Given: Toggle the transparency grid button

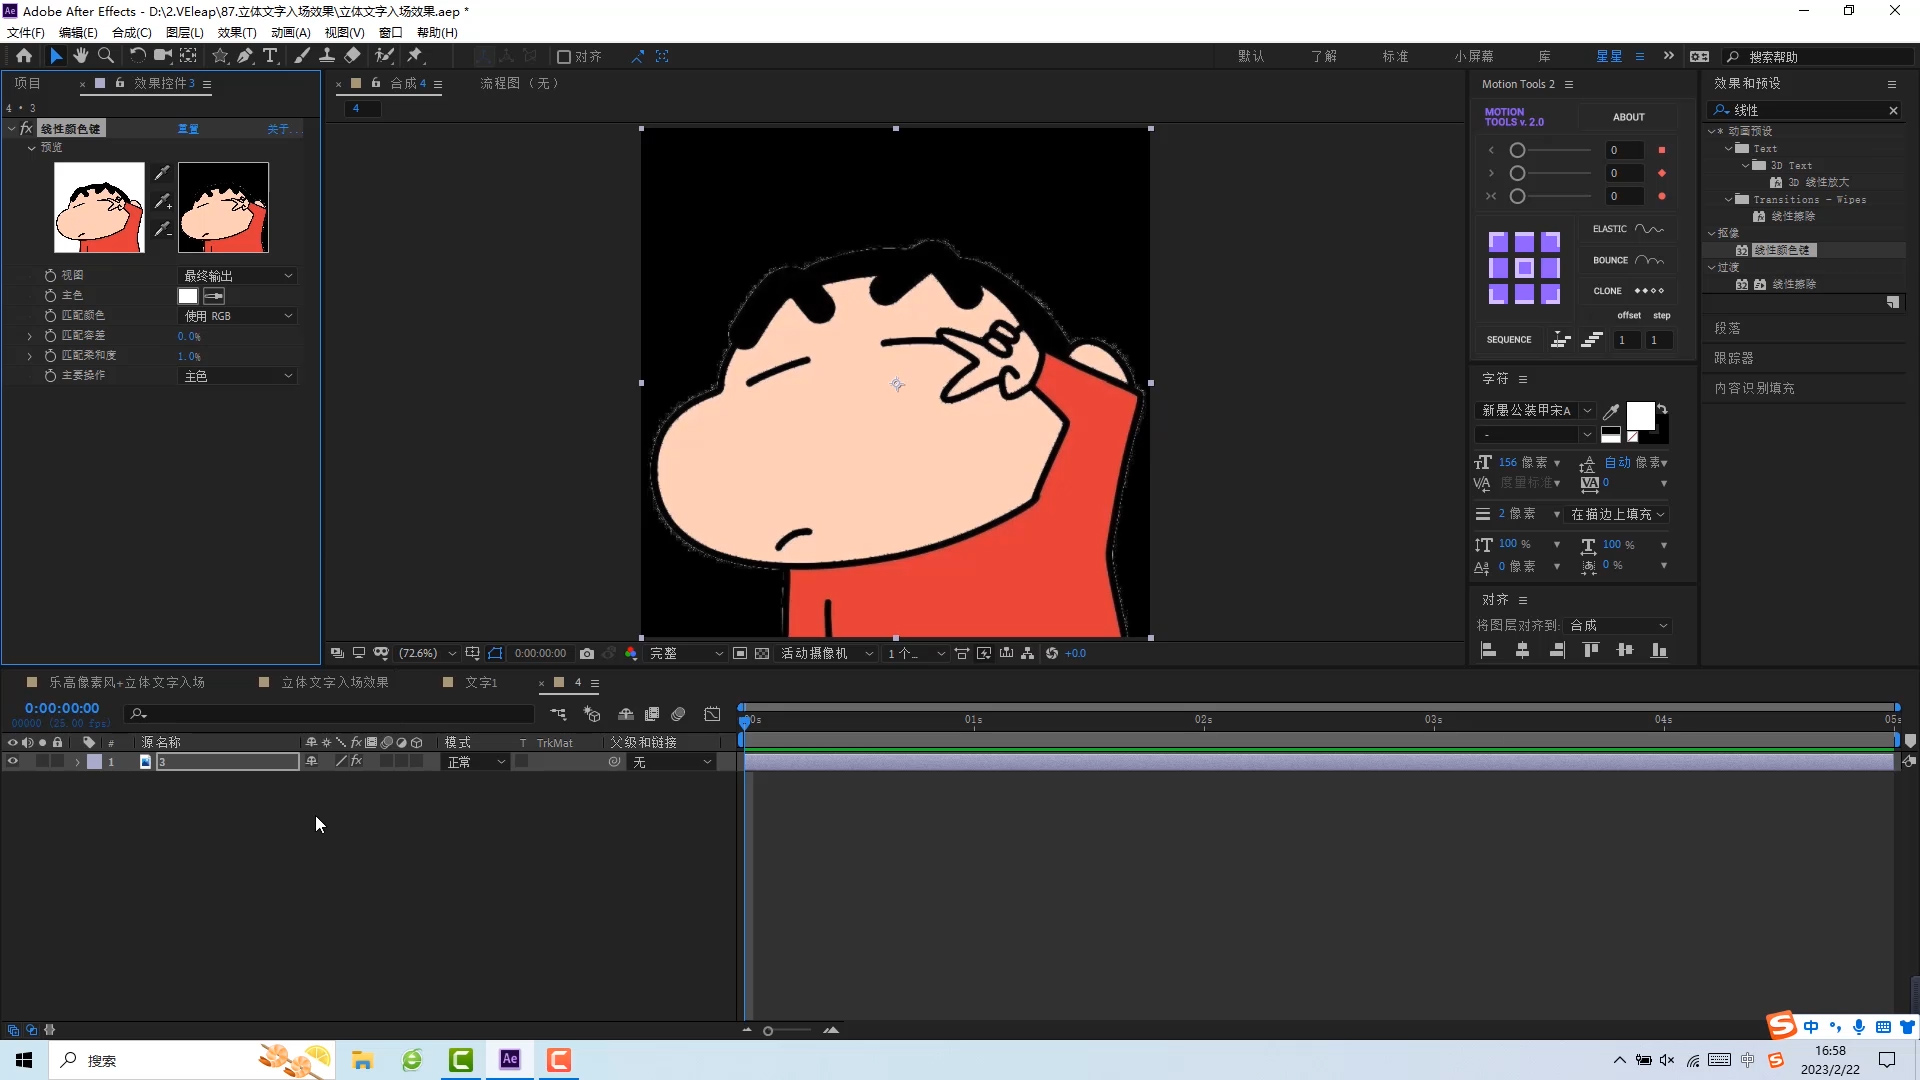Looking at the screenshot, I should [x=762, y=653].
